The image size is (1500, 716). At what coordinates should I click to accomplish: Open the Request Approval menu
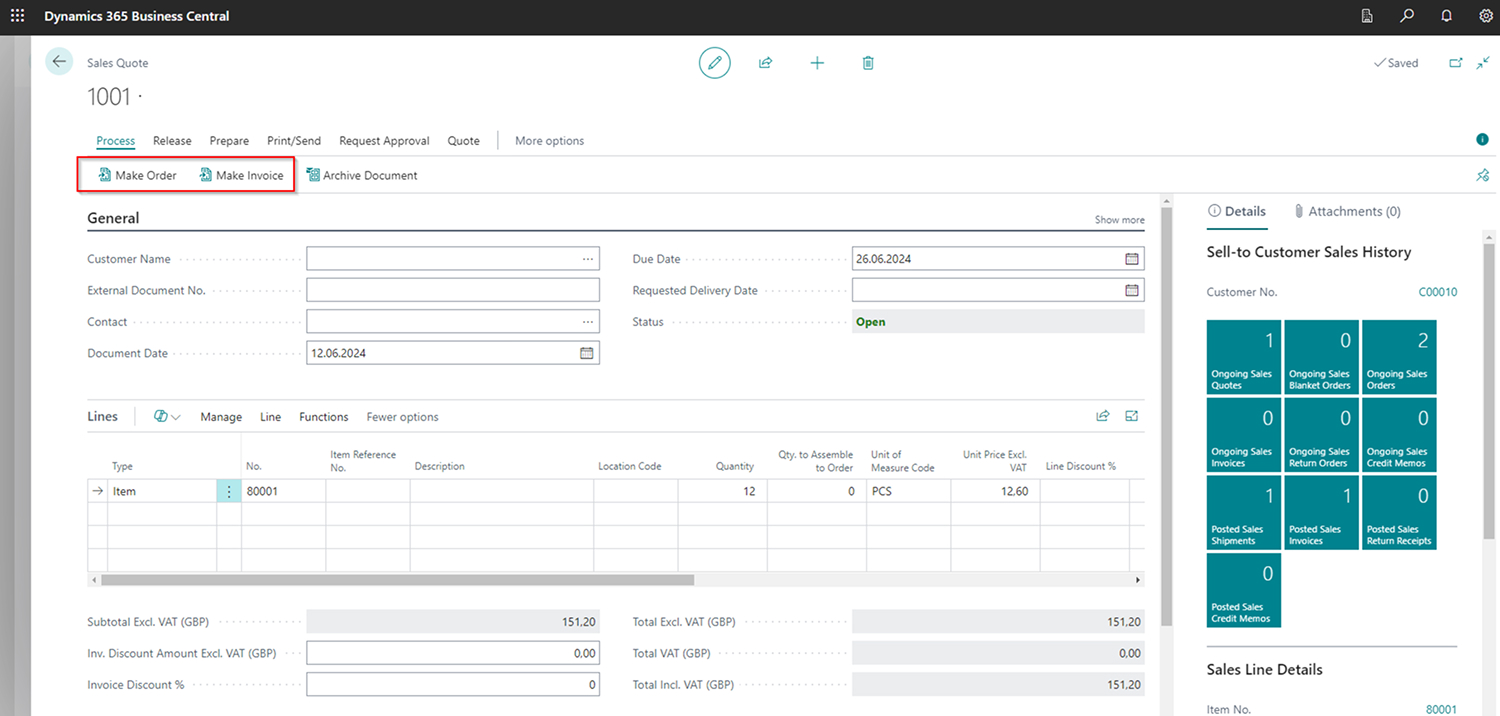coord(384,141)
